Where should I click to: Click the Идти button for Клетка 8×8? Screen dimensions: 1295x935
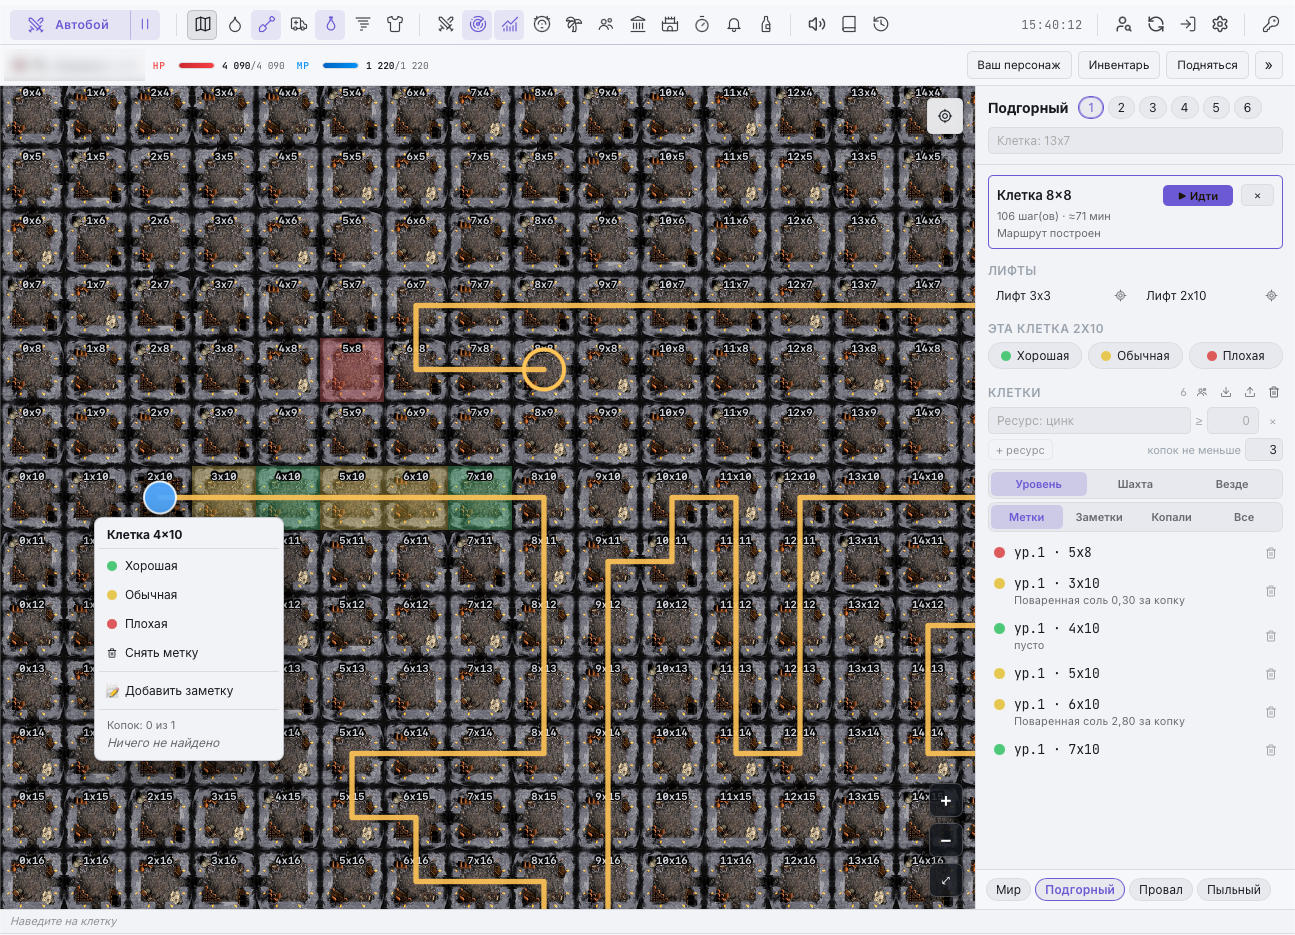(x=1198, y=196)
